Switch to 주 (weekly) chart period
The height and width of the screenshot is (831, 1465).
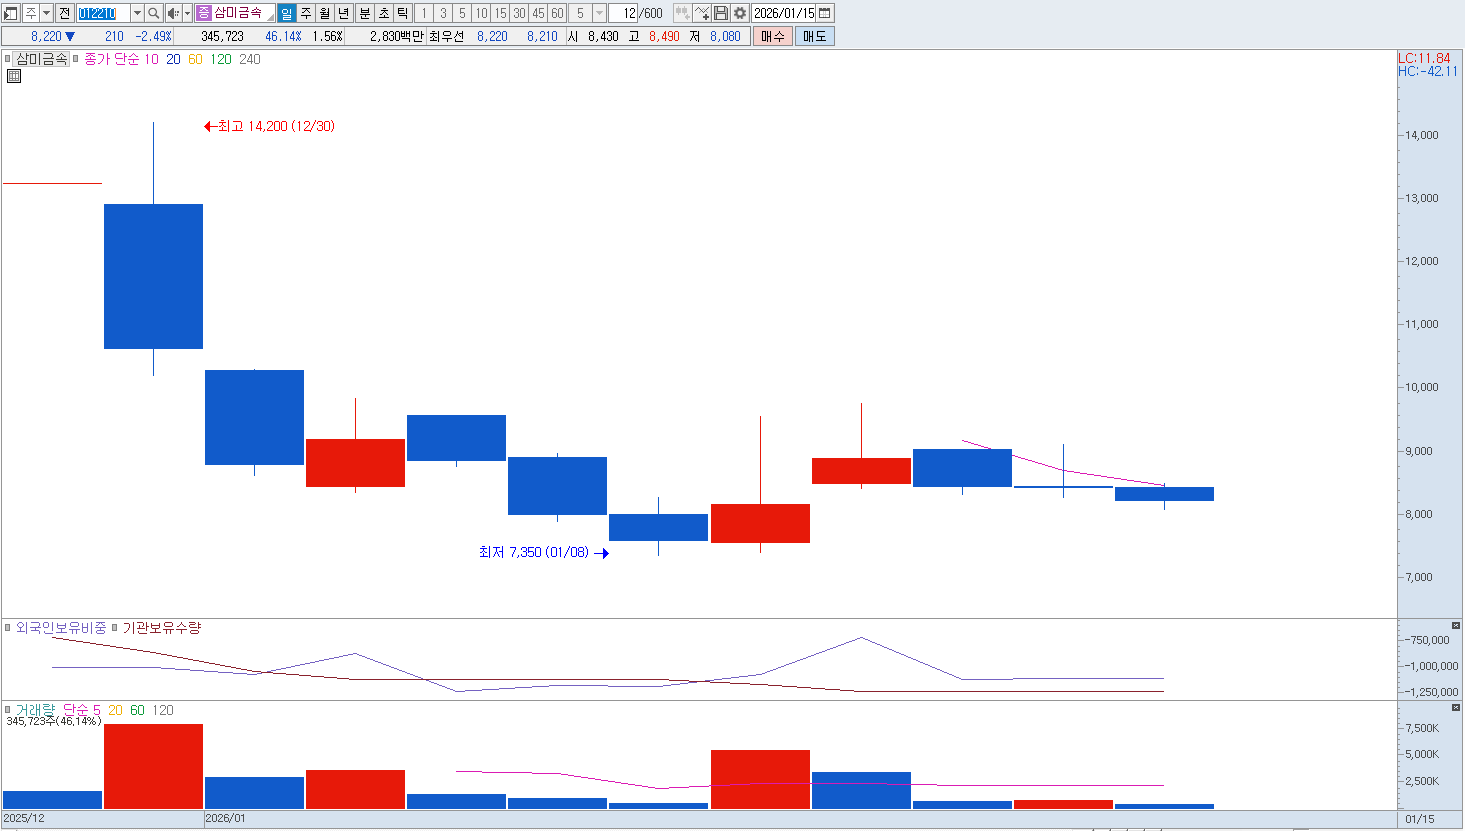click(x=306, y=13)
